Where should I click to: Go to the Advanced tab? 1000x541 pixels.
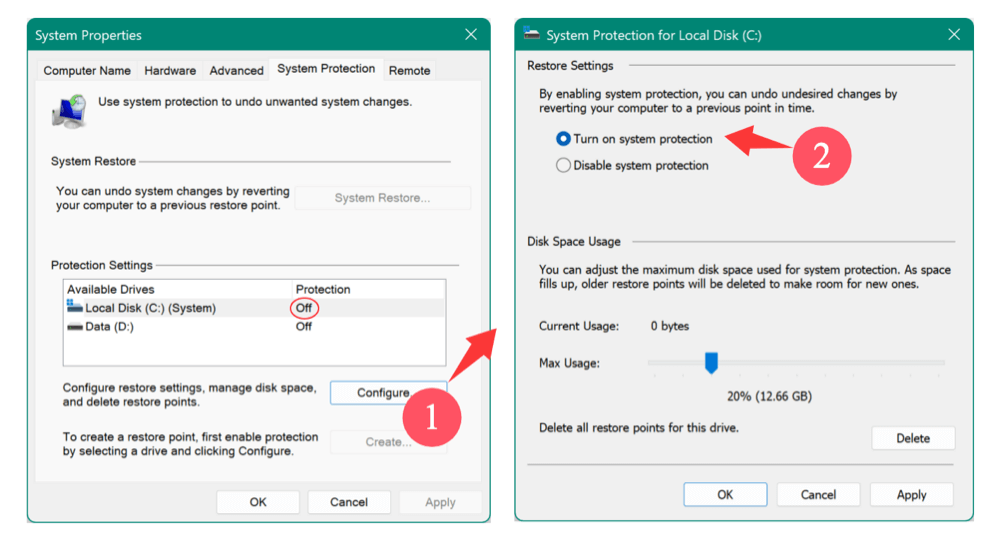tap(236, 71)
